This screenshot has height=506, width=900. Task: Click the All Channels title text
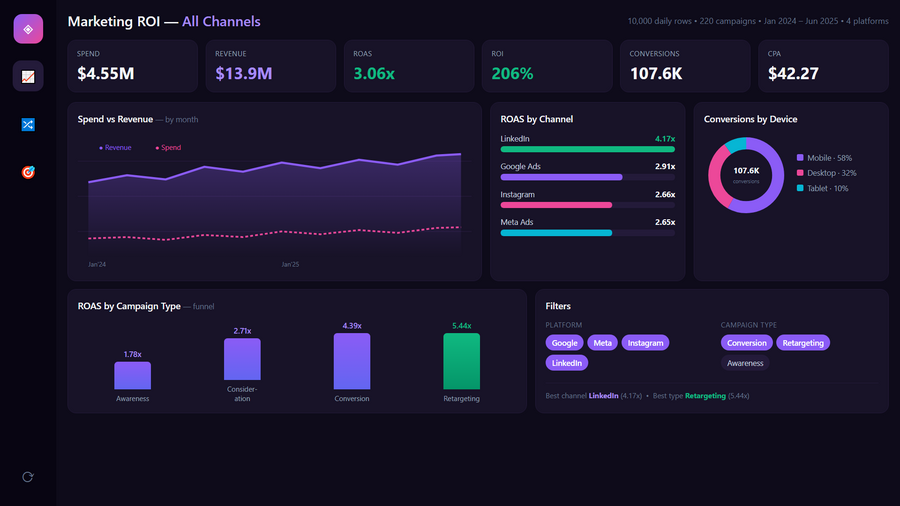pos(221,21)
